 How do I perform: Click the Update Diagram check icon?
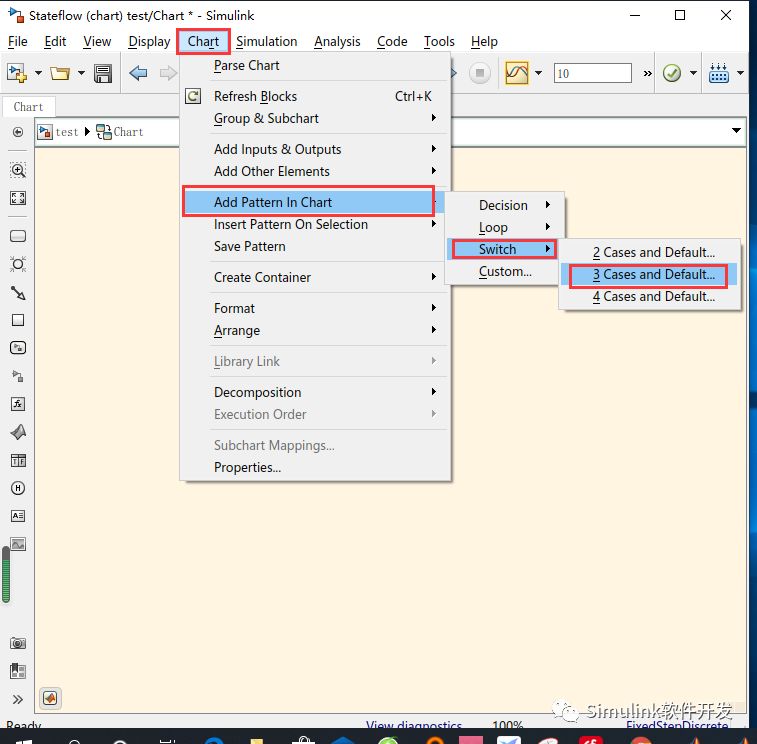click(x=672, y=73)
